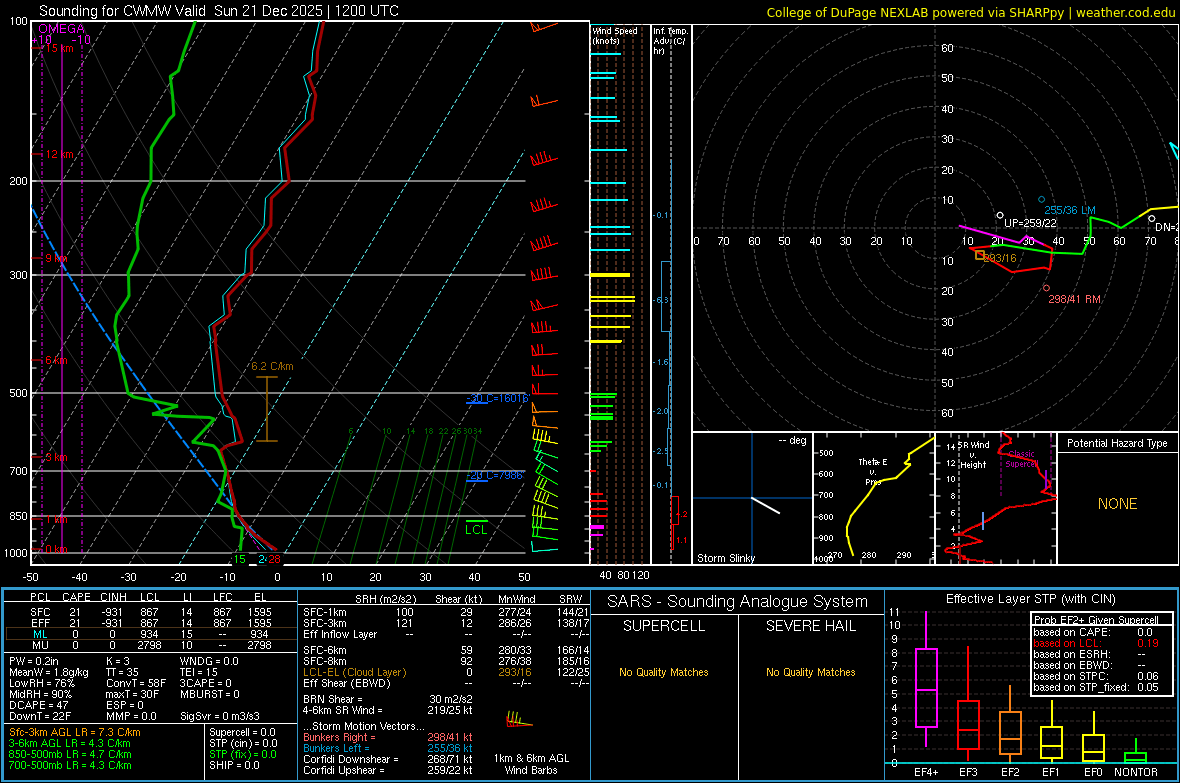Click the SFC-6km kinematics row label

pyautogui.click(x=325, y=650)
